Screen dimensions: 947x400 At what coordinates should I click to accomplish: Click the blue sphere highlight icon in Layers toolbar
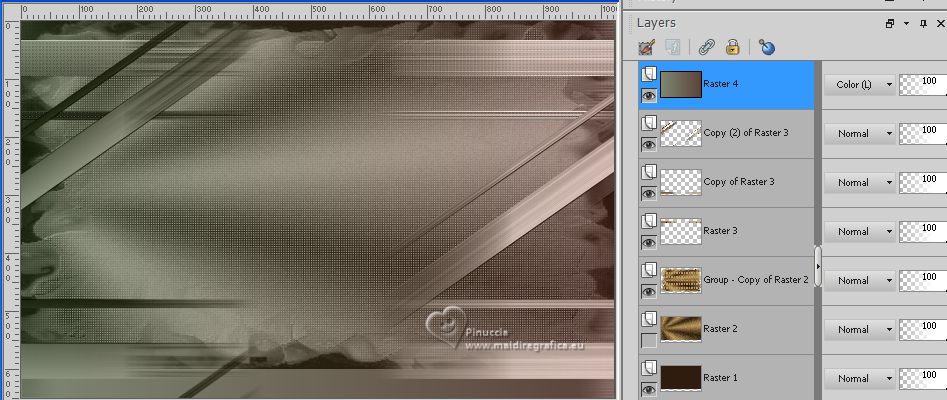click(x=767, y=47)
